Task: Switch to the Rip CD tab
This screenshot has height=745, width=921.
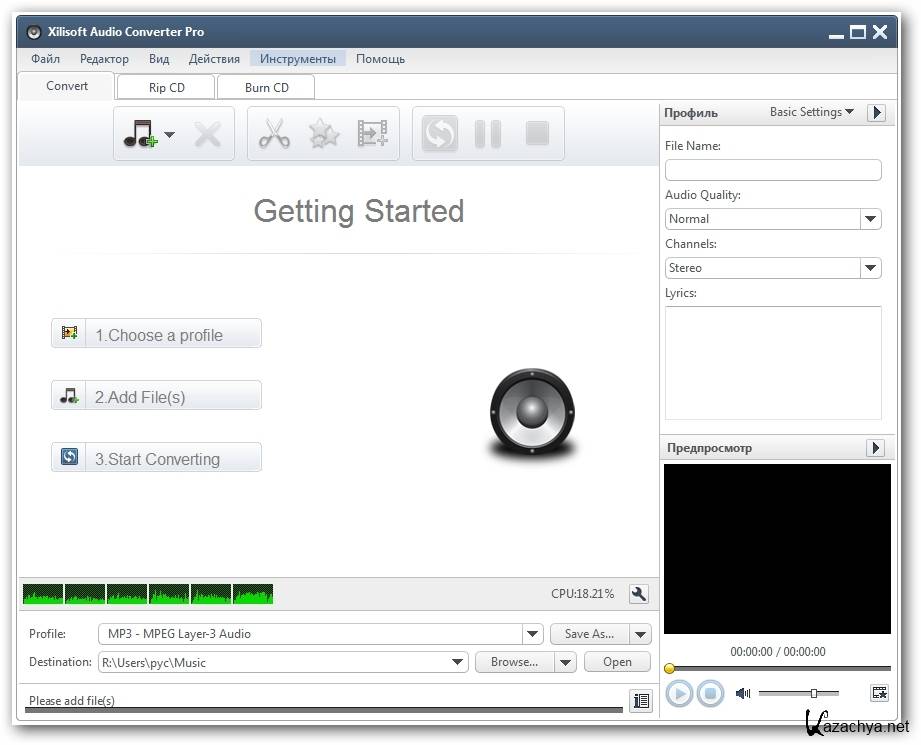Action: pyautogui.click(x=167, y=88)
